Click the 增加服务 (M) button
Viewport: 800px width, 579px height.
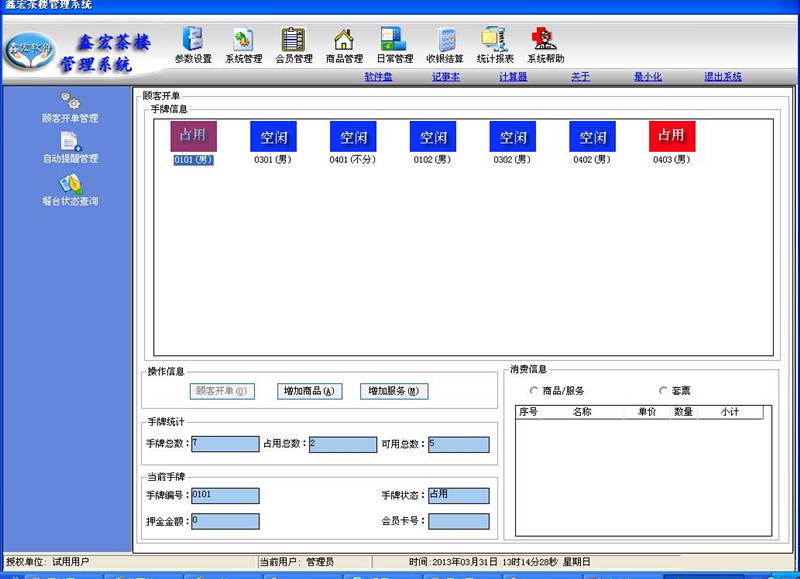(x=394, y=391)
